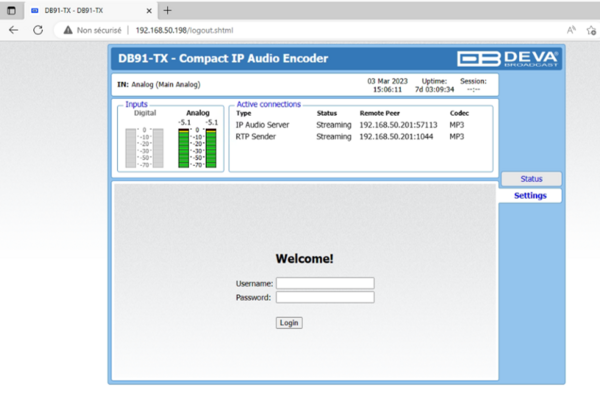The width and height of the screenshot is (600, 409).
Task: Click the 'Remote Peer' column header
Action: [x=380, y=113]
